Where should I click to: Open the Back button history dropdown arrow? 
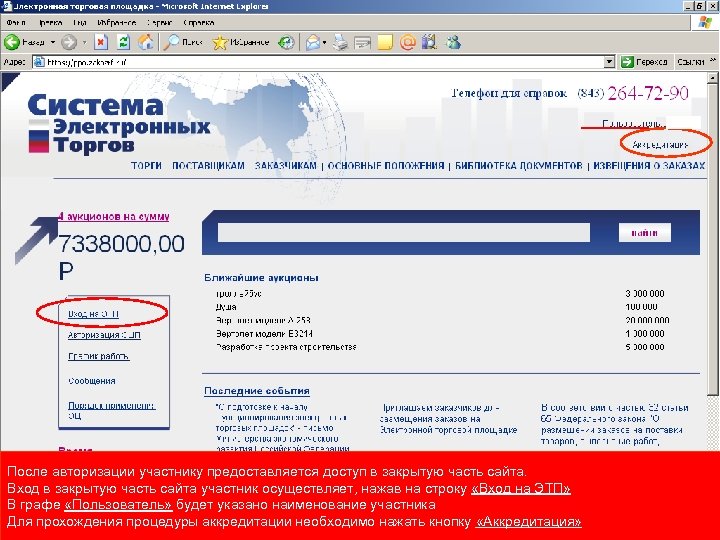(53, 42)
